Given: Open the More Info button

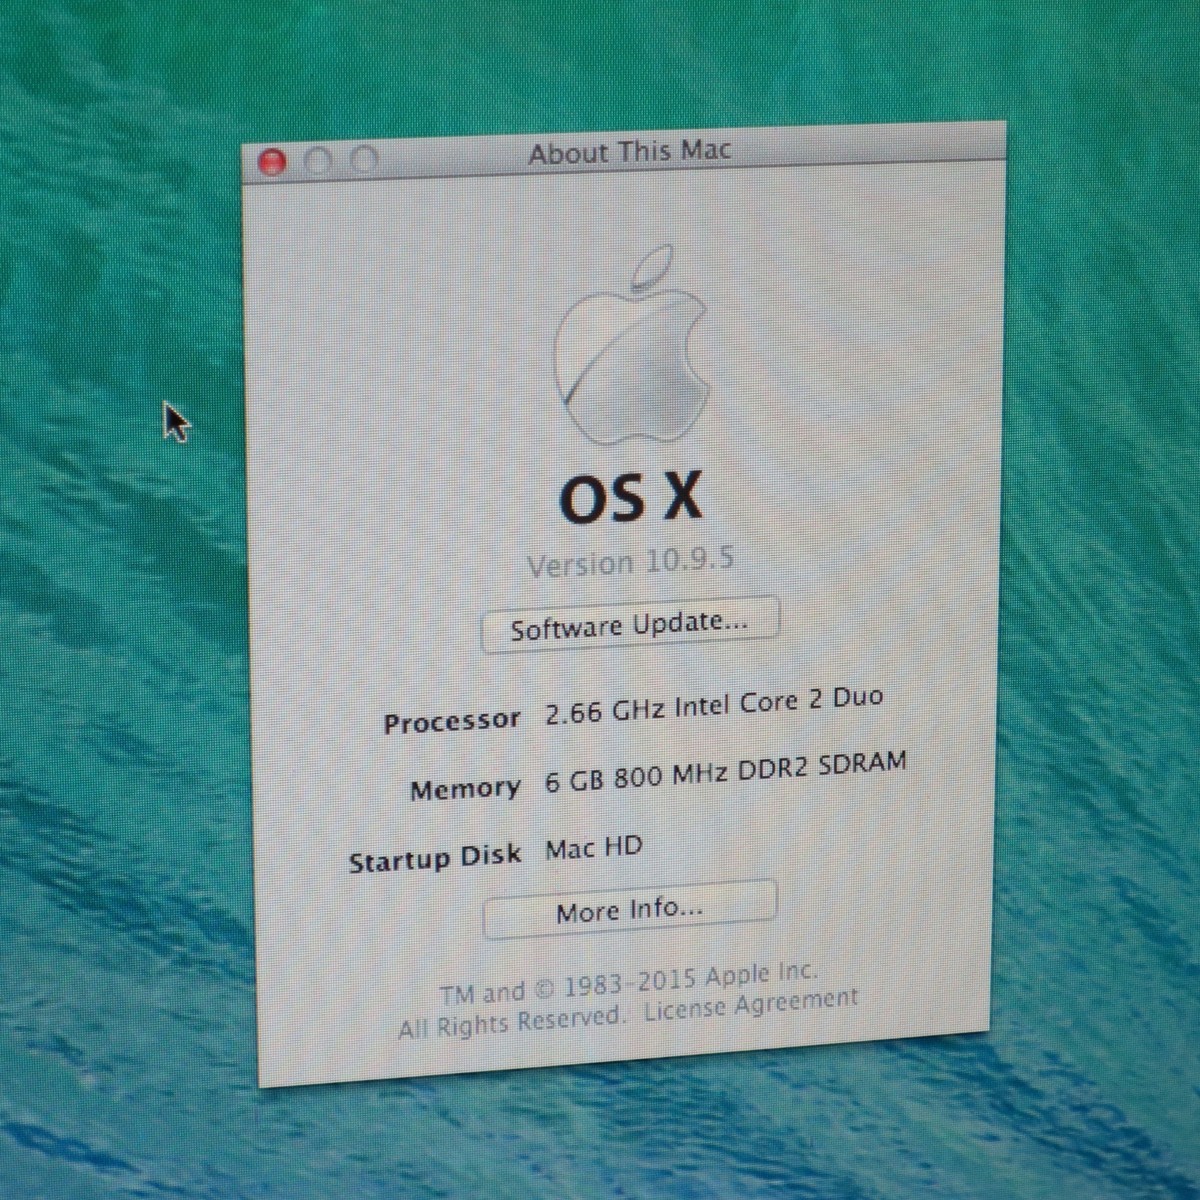Looking at the screenshot, I should tap(630, 910).
